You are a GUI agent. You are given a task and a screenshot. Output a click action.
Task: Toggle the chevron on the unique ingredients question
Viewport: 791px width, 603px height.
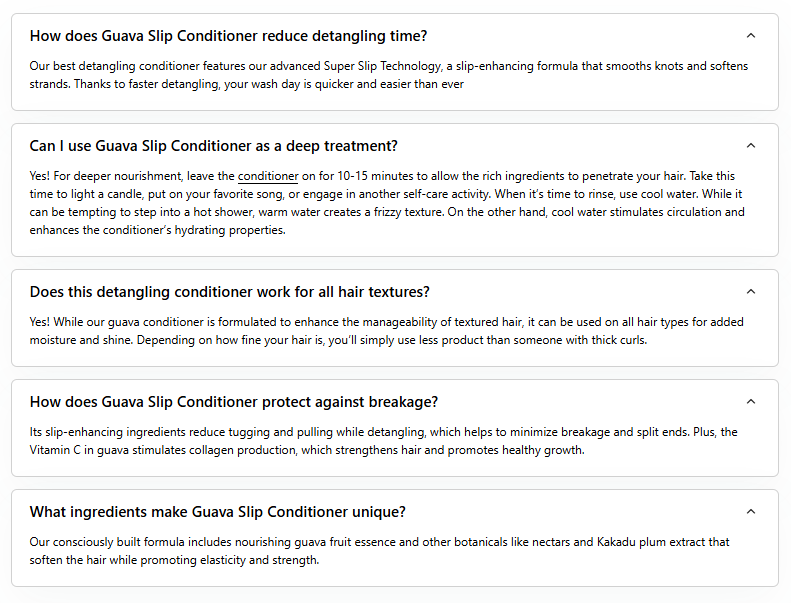pyautogui.click(x=751, y=512)
